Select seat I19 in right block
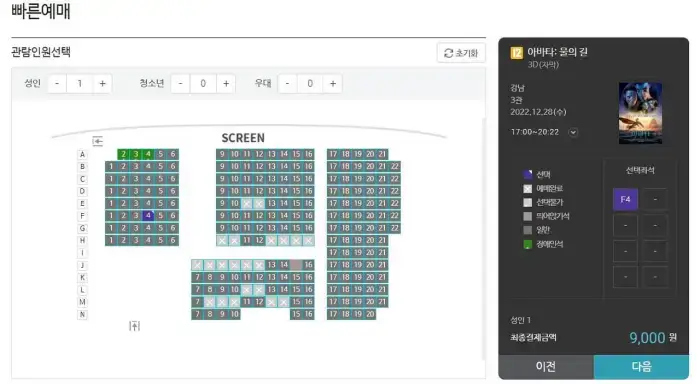The height and width of the screenshot is (384, 700). pyautogui.click(x=358, y=252)
